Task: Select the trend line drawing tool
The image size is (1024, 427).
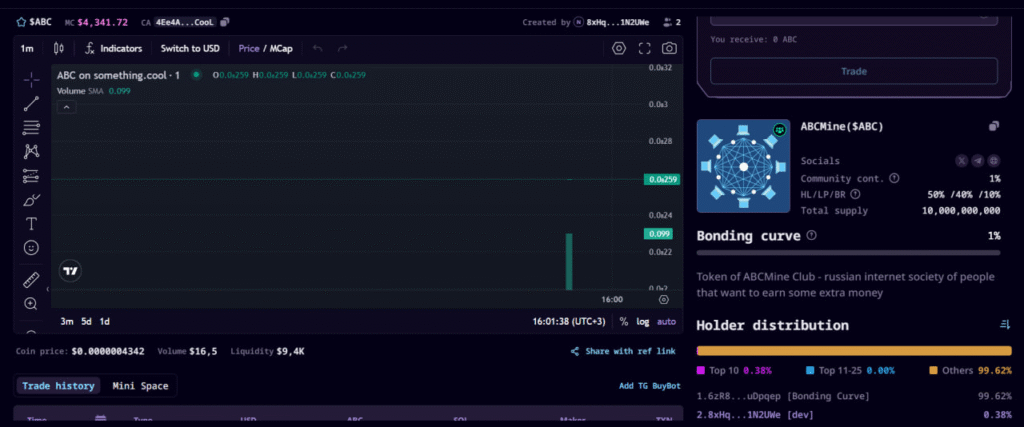Action: (31, 104)
